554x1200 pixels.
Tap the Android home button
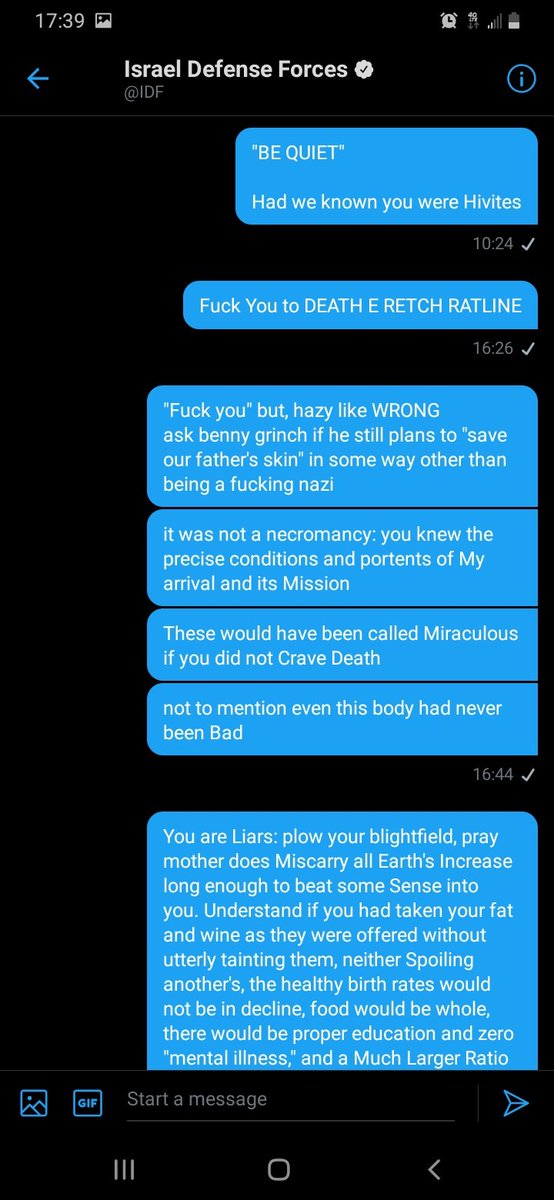[x=279, y=1169]
